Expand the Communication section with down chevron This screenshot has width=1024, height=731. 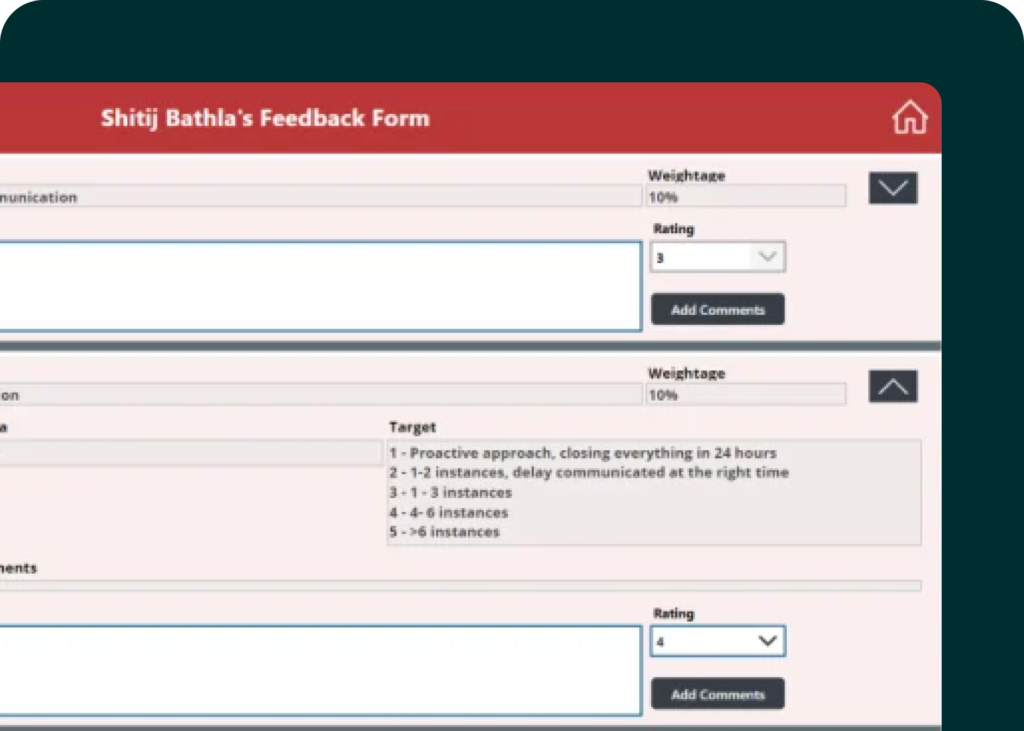click(x=892, y=188)
